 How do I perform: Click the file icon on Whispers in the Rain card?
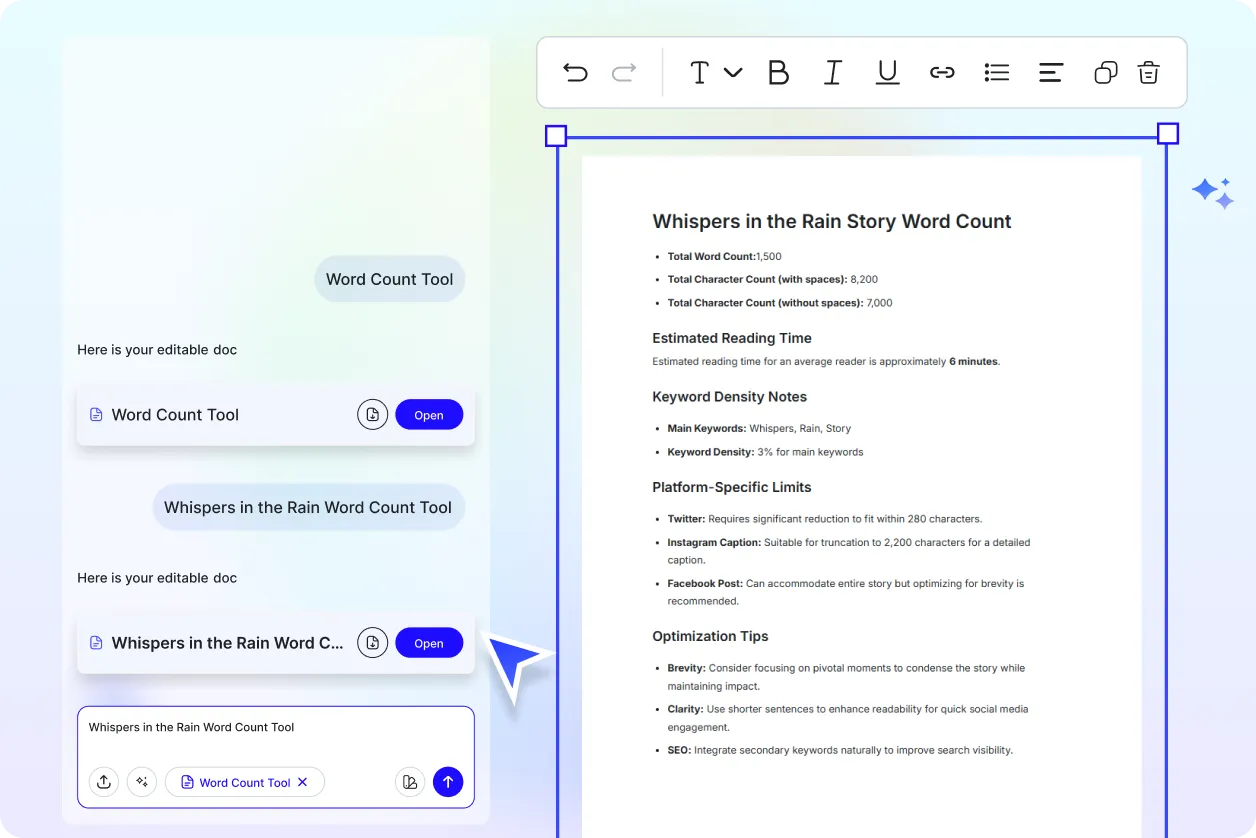[96, 643]
